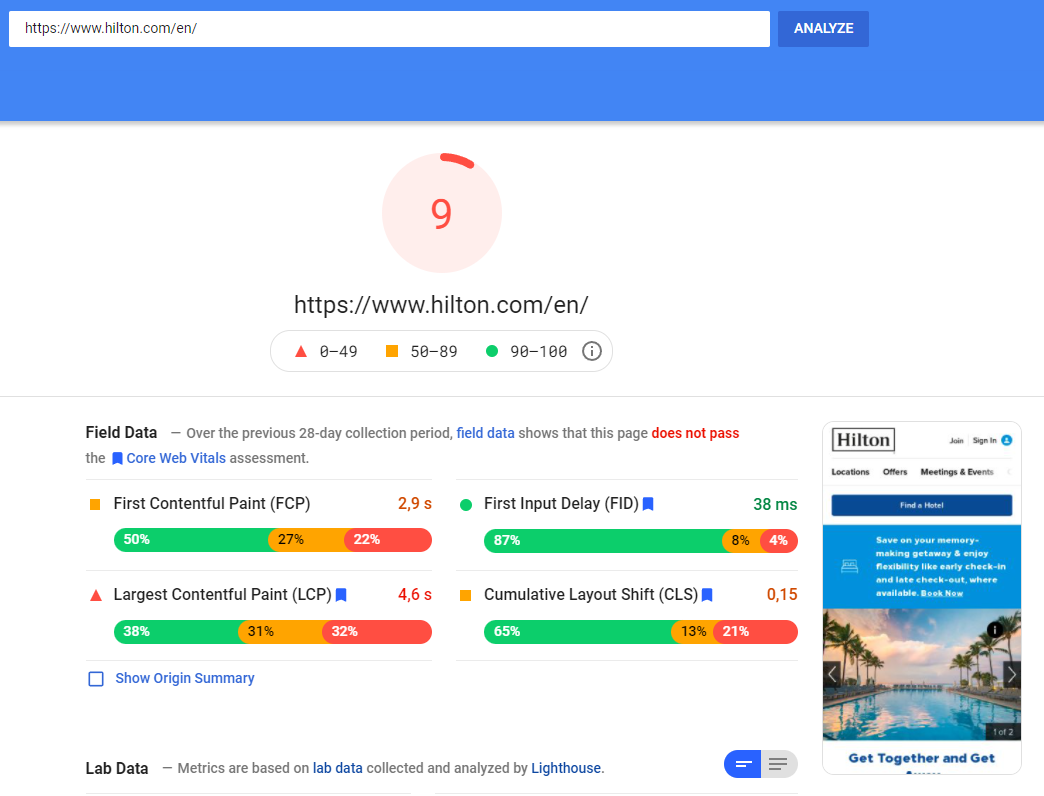Click the LCP value '4,6 s'
1044x796 pixels.
click(415, 594)
